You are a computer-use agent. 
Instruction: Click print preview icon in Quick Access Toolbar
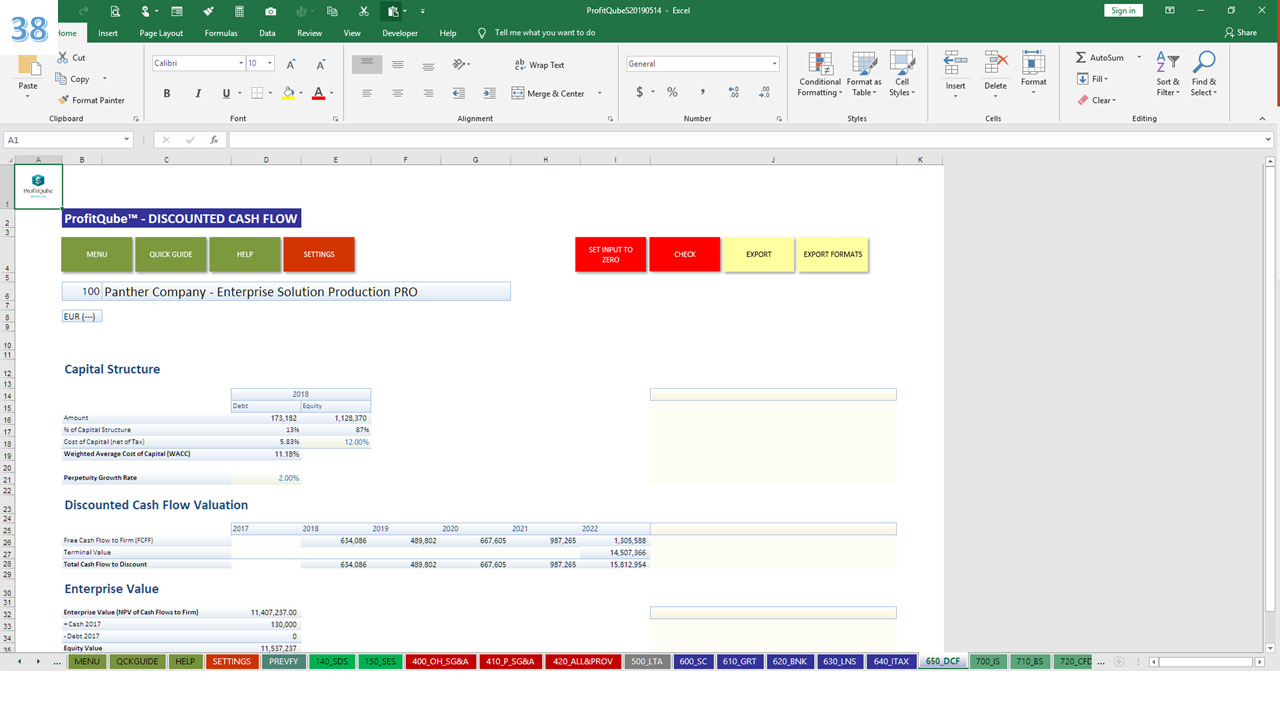tap(115, 11)
